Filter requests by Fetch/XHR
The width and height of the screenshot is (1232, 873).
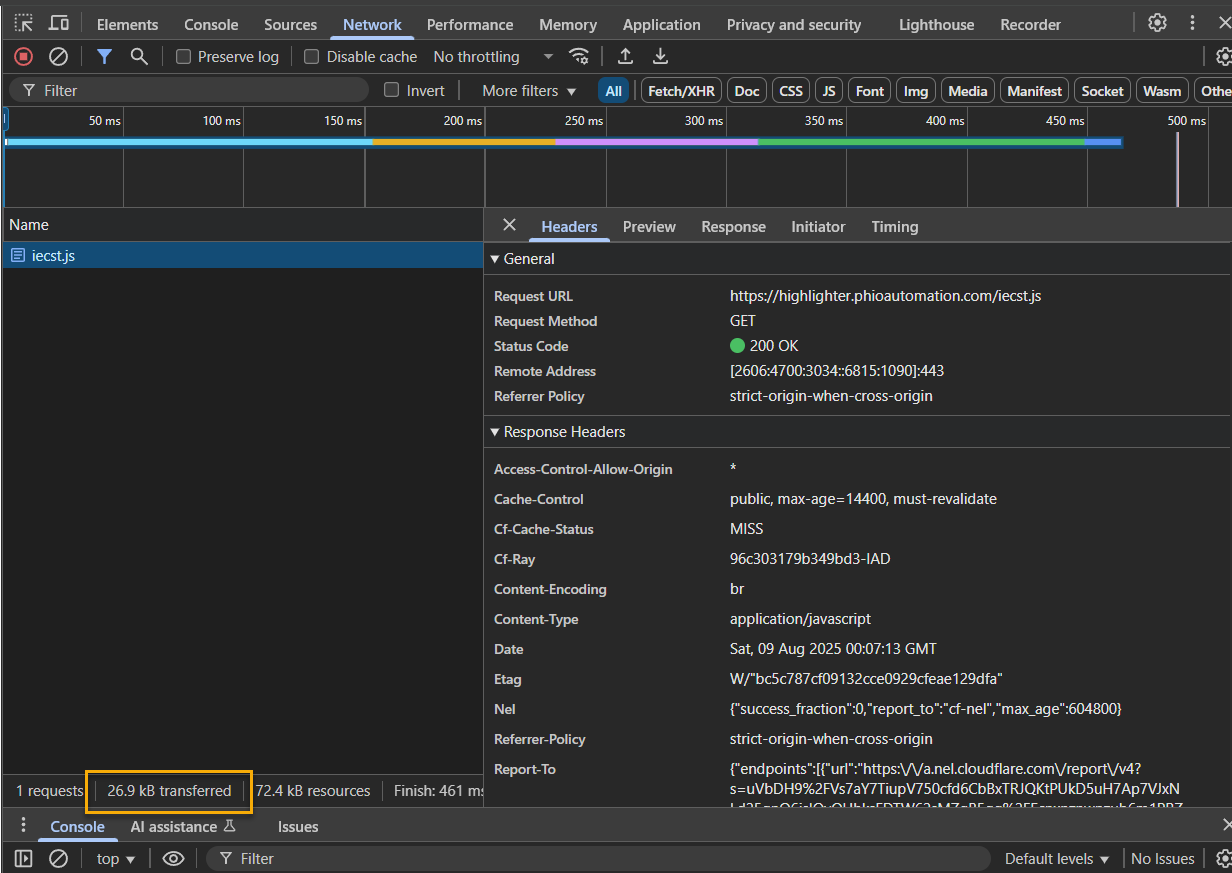click(x=681, y=91)
